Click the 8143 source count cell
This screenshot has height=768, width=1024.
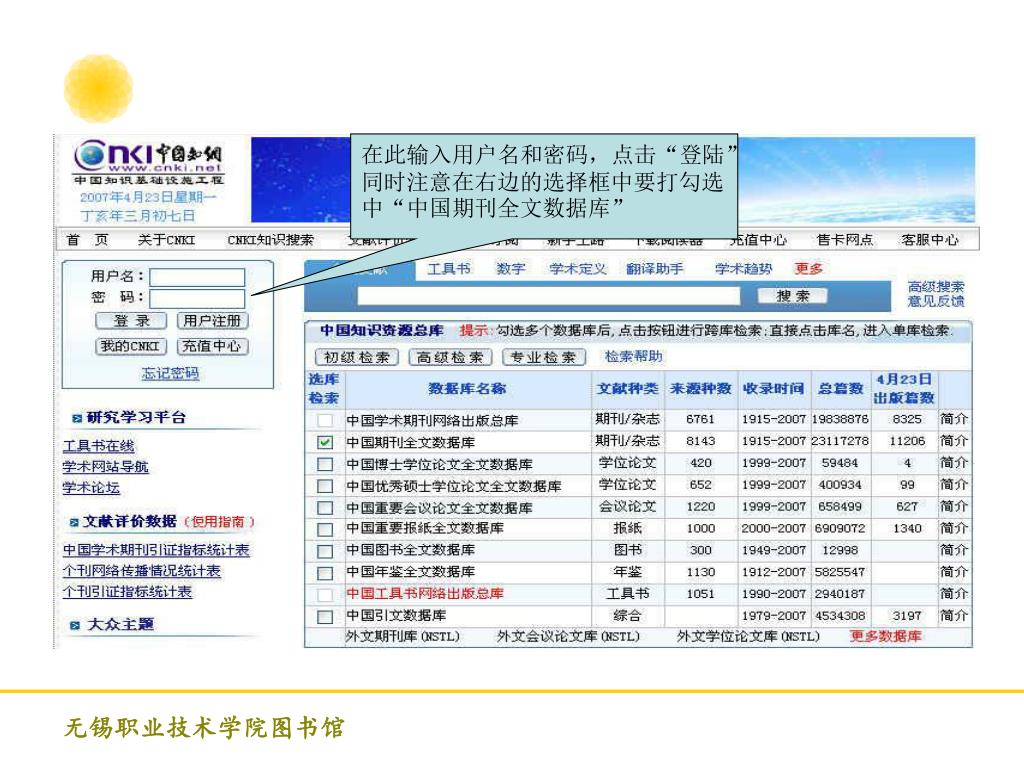click(x=701, y=441)
